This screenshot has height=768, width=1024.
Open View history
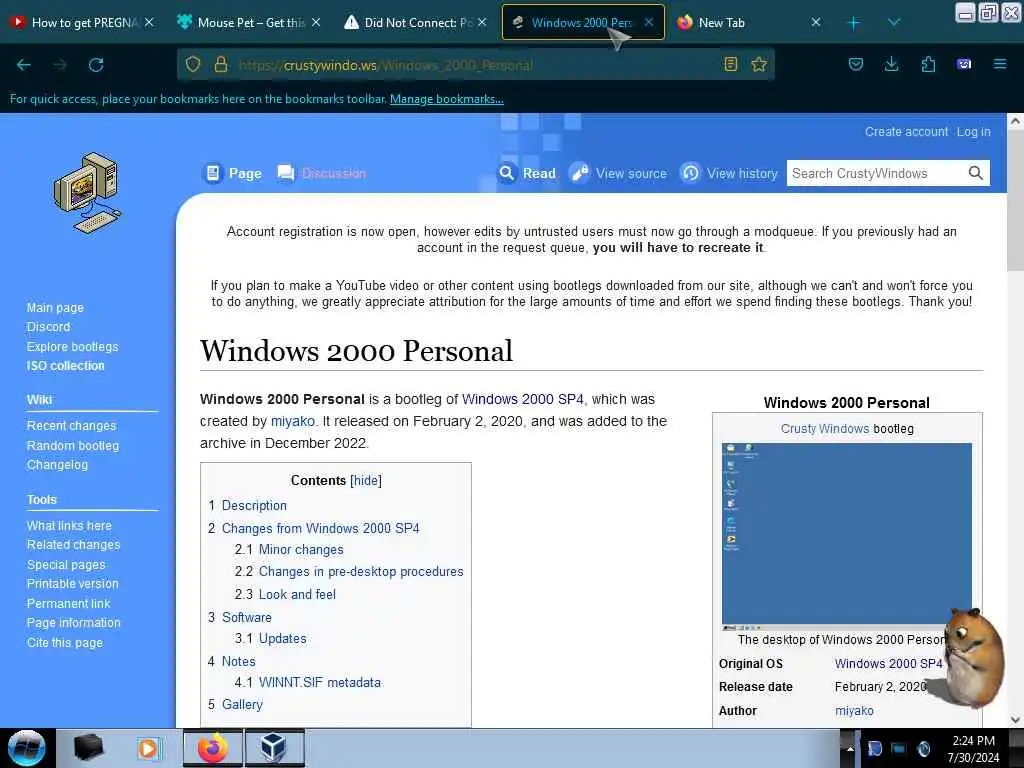tap(729, 173)
